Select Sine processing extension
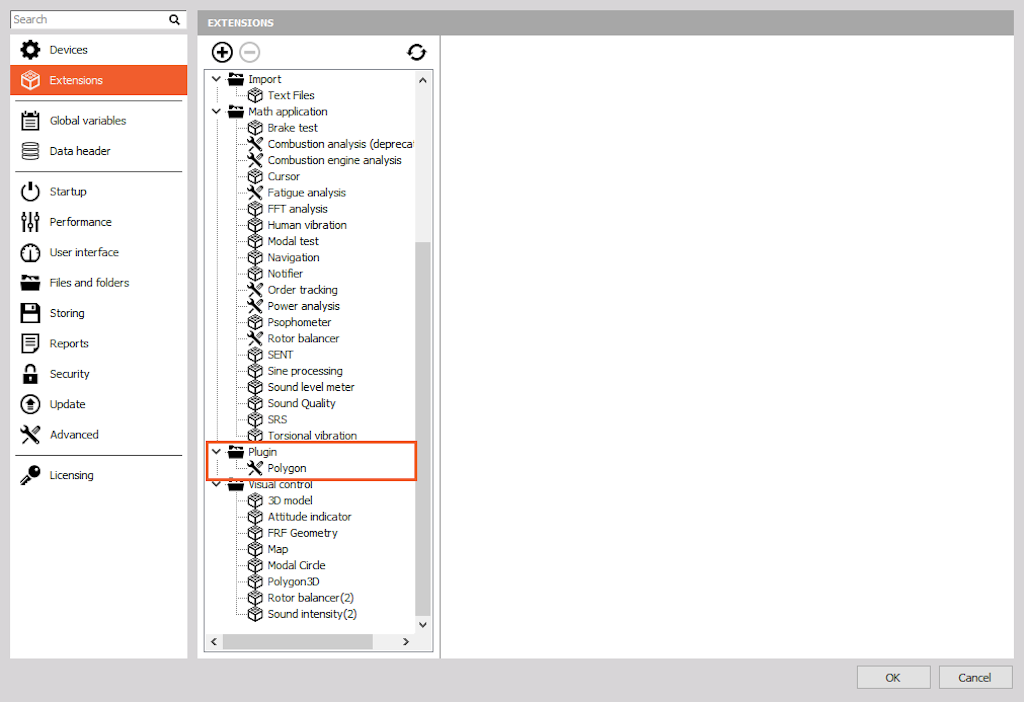This screenshot has width=1024, height=702. 305,371
